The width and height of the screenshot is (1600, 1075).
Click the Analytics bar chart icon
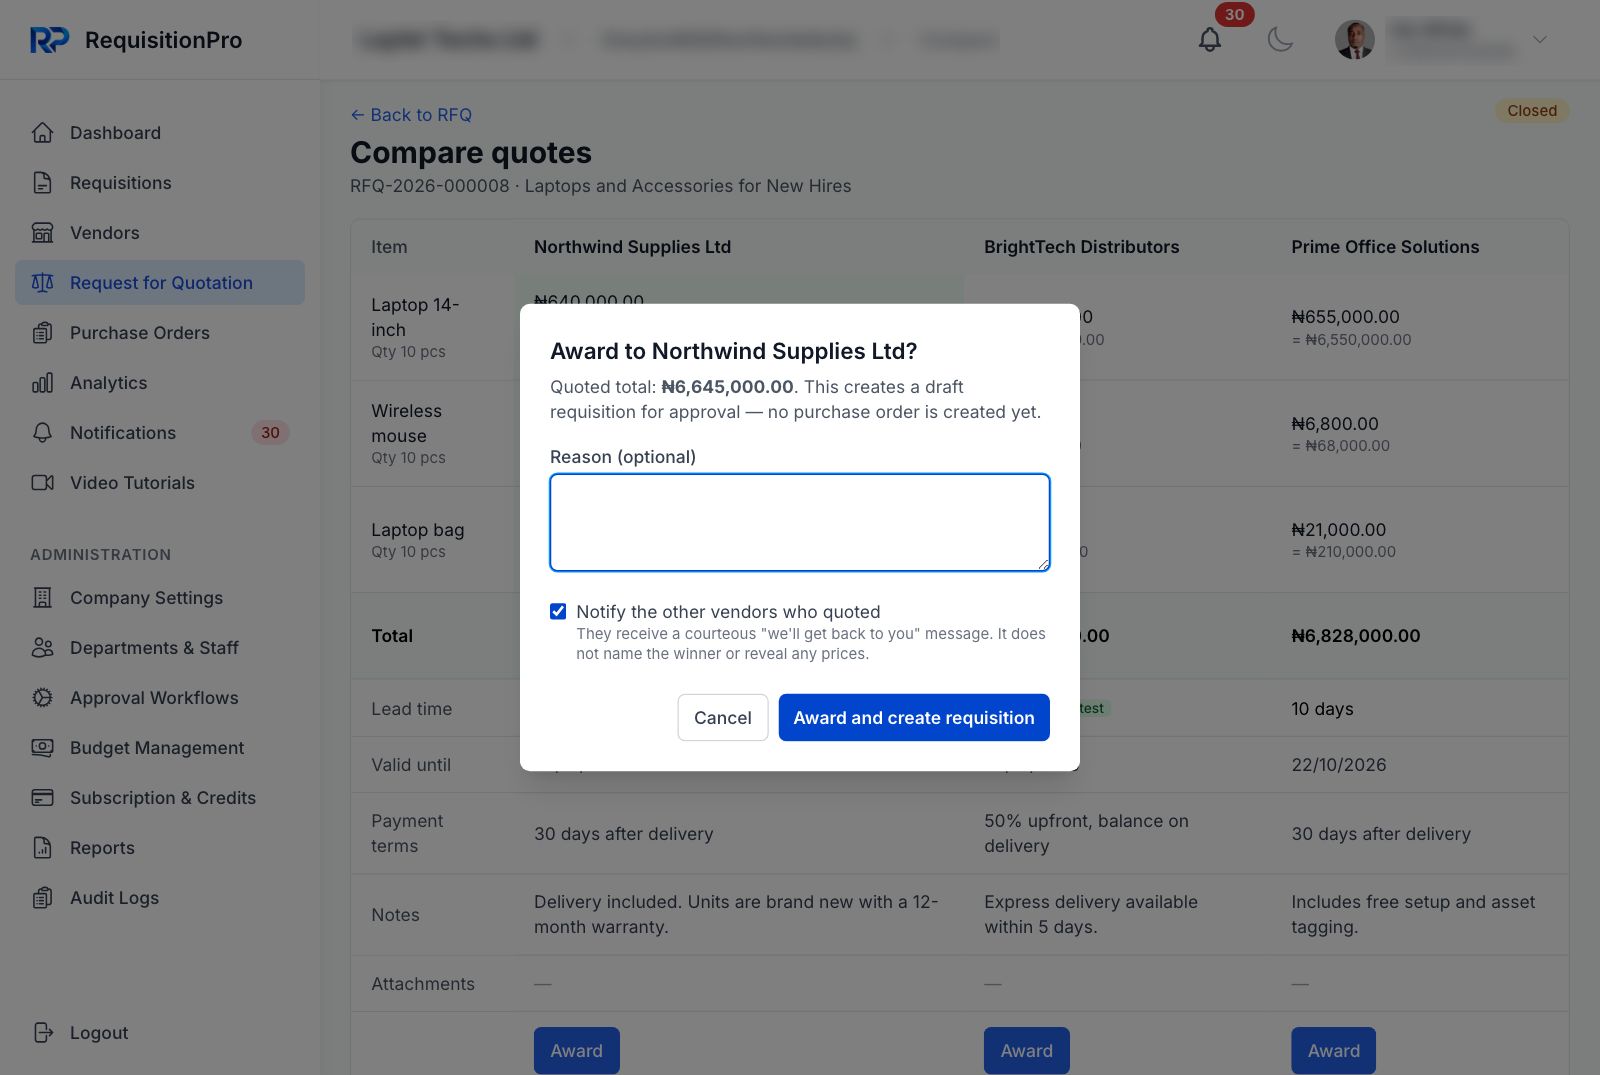tap(42, 383)
